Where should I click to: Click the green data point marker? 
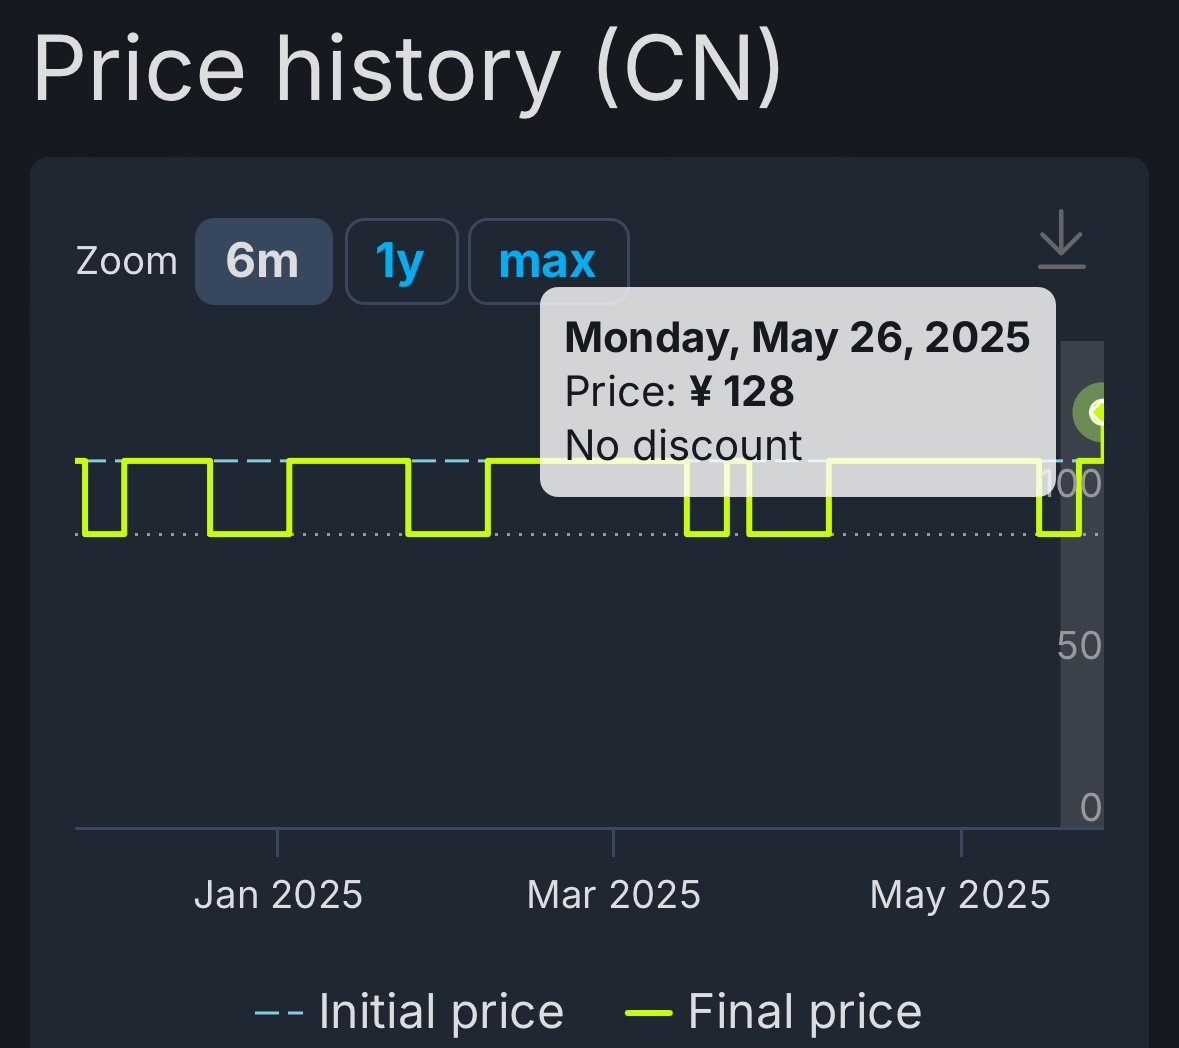(x=1089, y=411)
